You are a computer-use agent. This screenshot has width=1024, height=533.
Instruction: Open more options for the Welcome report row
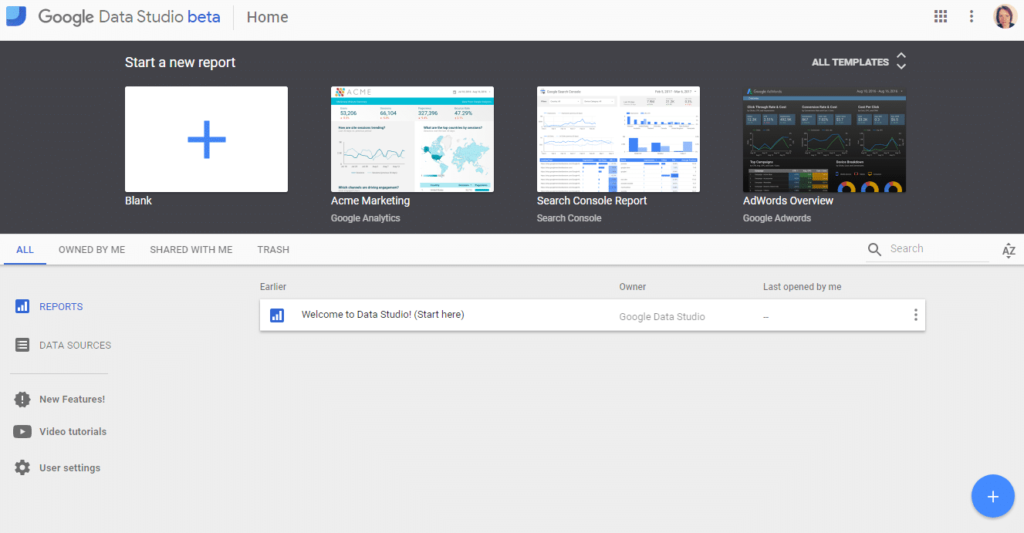point(915,315)
